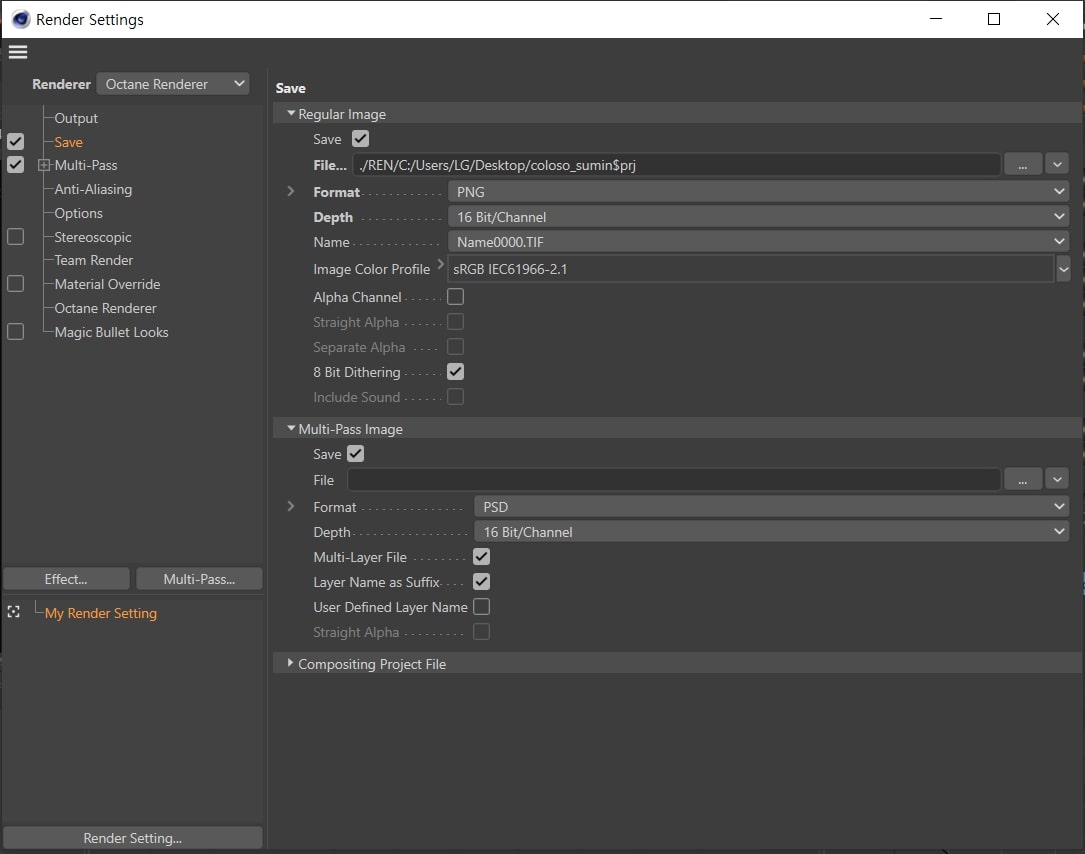Screen dimensions: 1085x854
Task: Select Magic Bullet Looks in tree
Action: pyautogui.click(x=111, y=332)
